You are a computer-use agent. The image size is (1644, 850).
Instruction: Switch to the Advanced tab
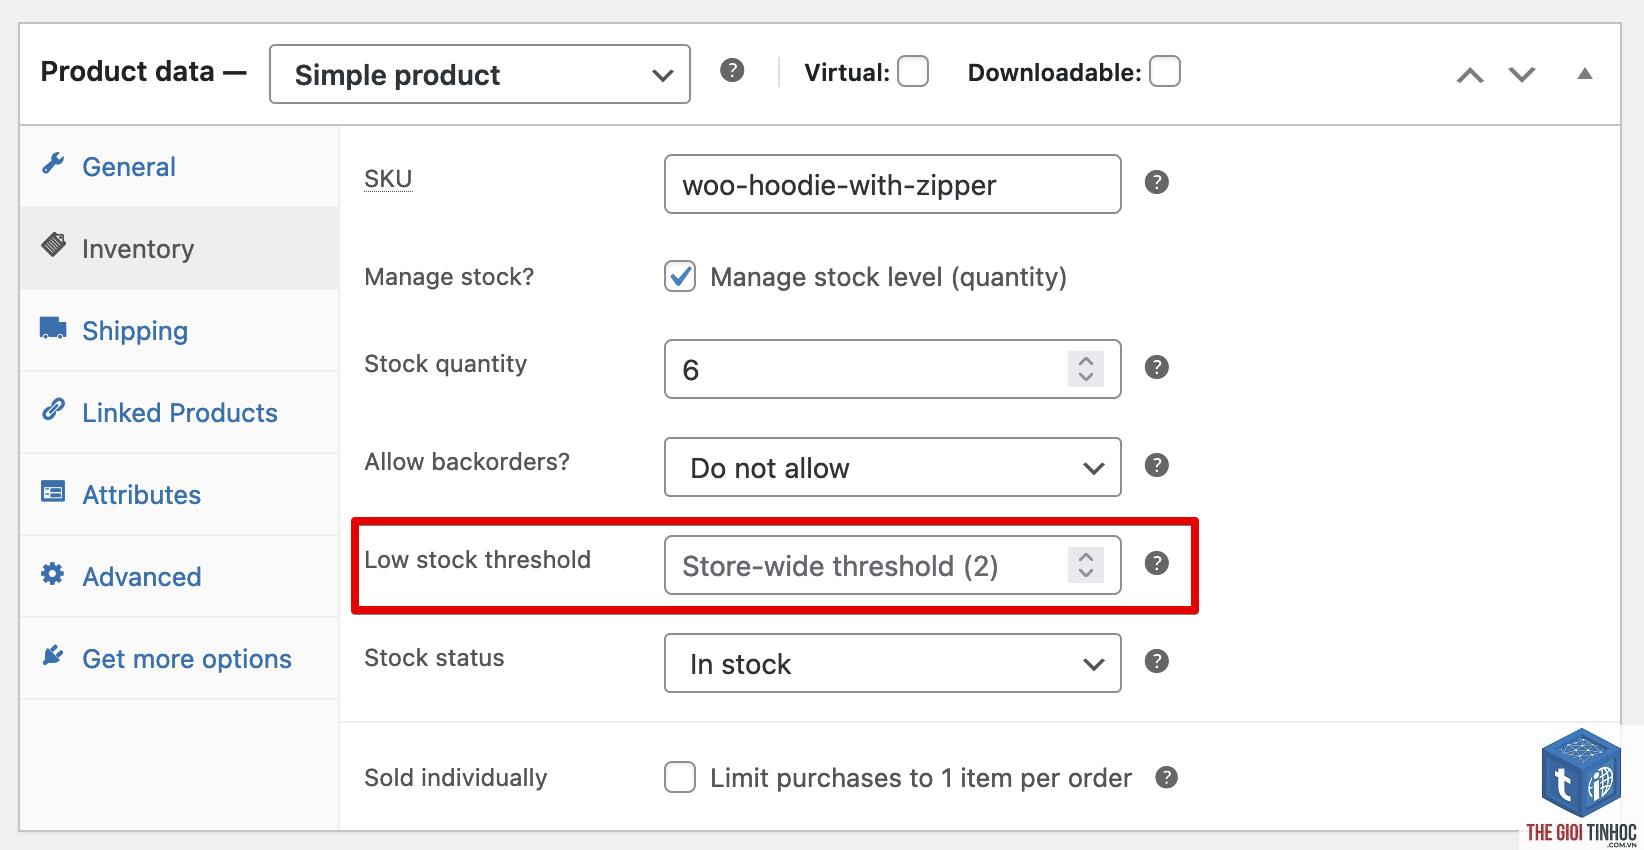coord(179,577)
